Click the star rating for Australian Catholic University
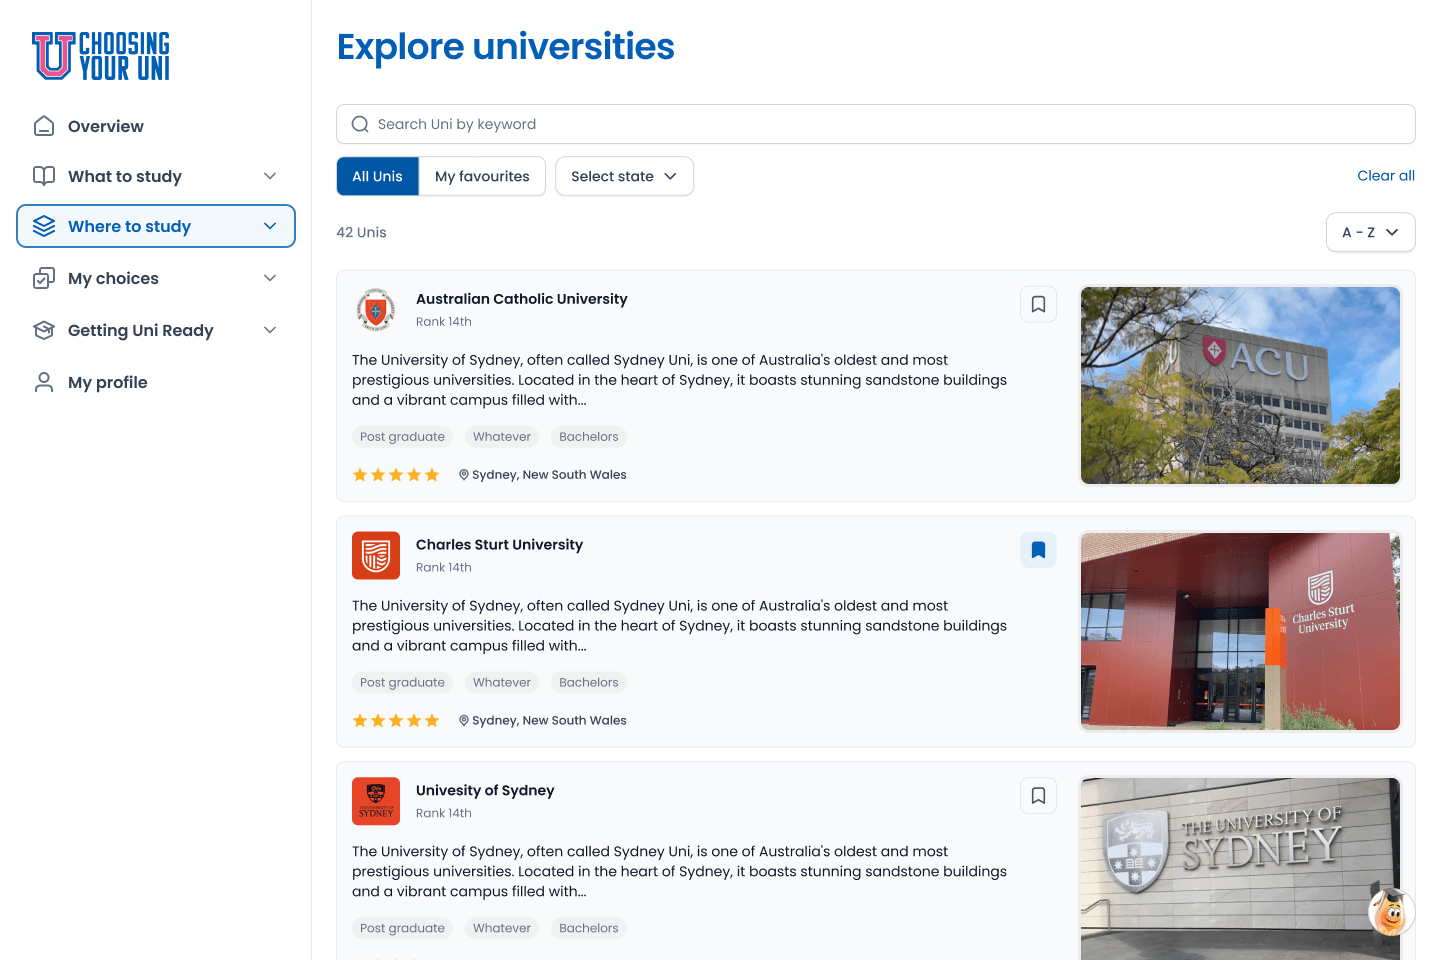Screen dimensions: 1440x960 point(396,475)
